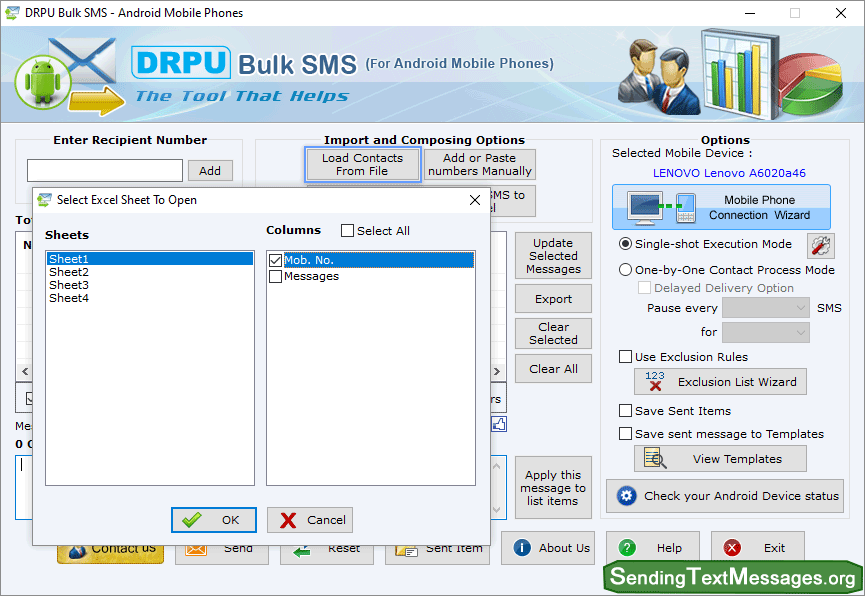Select Single-shot Execution Mode
The width and height of the screenshot is (865, 596).
tap(625, 244)
